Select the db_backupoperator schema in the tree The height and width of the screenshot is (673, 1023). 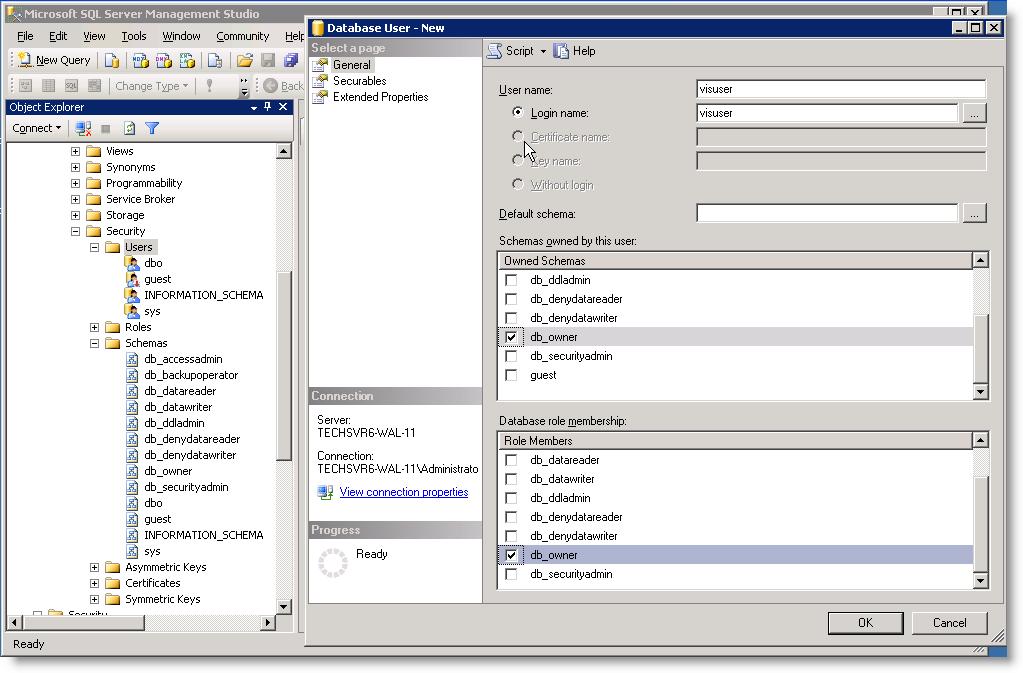pos(191,375)
